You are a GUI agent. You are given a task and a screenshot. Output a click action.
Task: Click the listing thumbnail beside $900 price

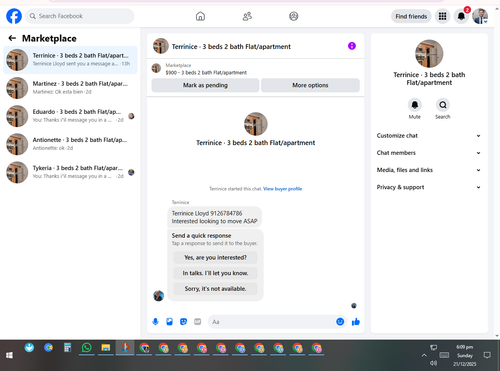pos(156,68)
